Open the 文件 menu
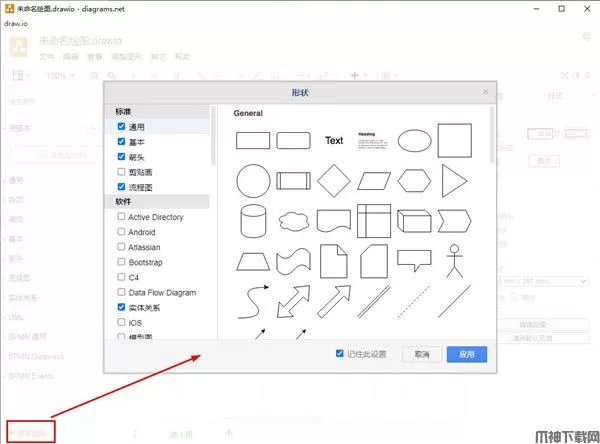The width and height of the screenshot is (600, 444). 47,57
